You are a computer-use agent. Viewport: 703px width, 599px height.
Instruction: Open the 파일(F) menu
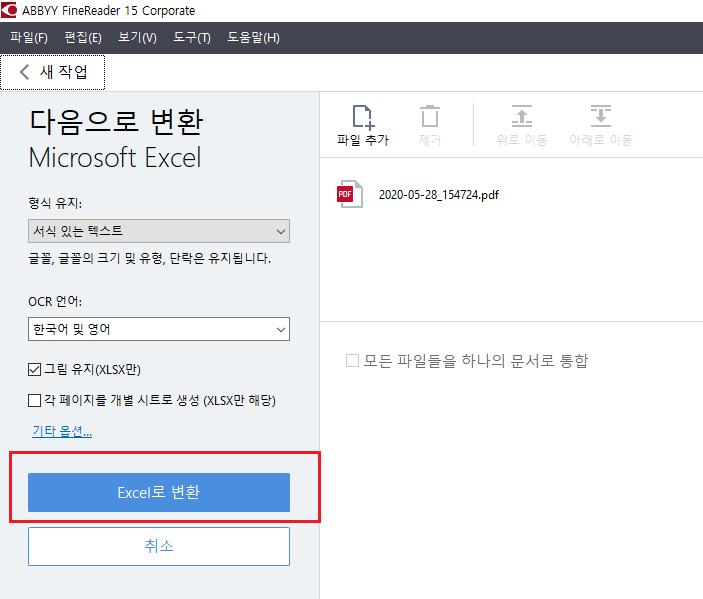29,38
